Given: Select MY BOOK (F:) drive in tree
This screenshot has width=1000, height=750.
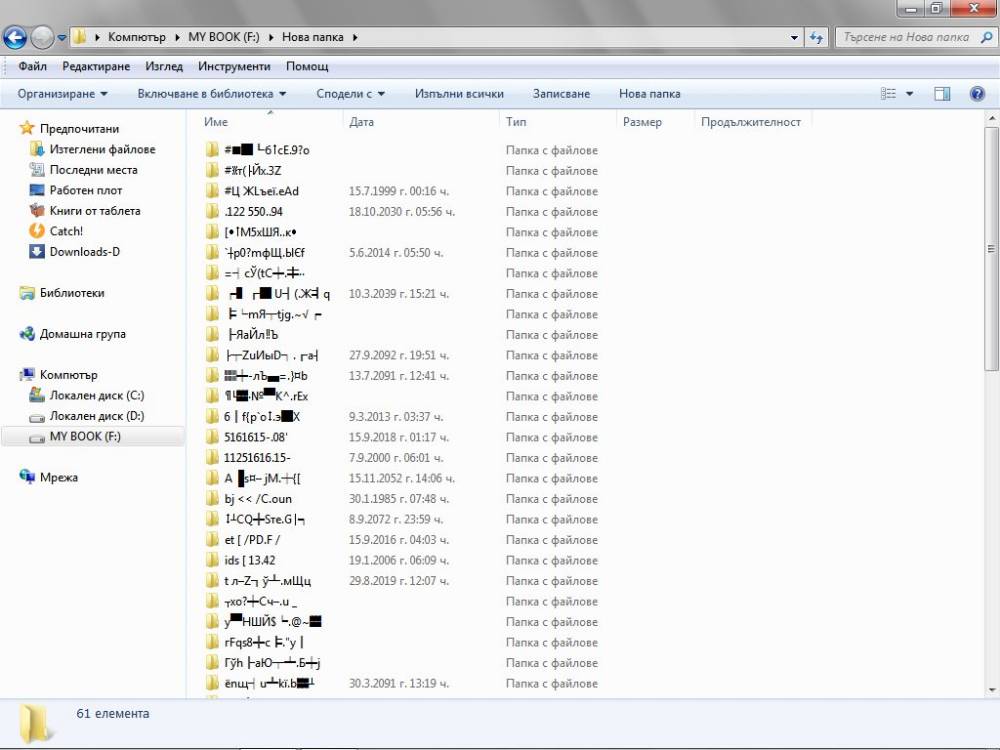Looking at the screenshot, I should coord(85,436).
